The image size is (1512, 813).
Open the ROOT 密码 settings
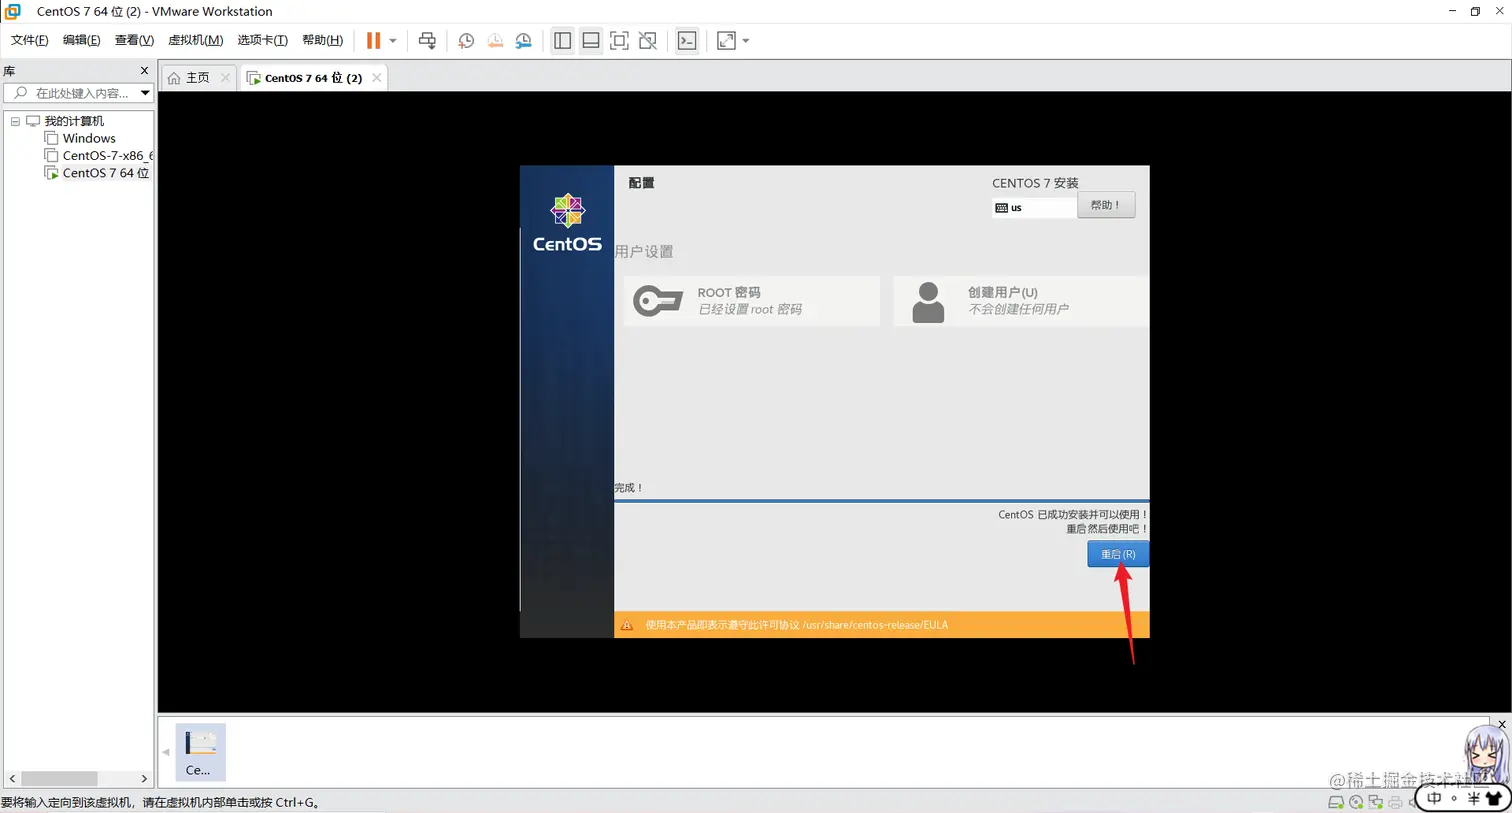point(751,301)
